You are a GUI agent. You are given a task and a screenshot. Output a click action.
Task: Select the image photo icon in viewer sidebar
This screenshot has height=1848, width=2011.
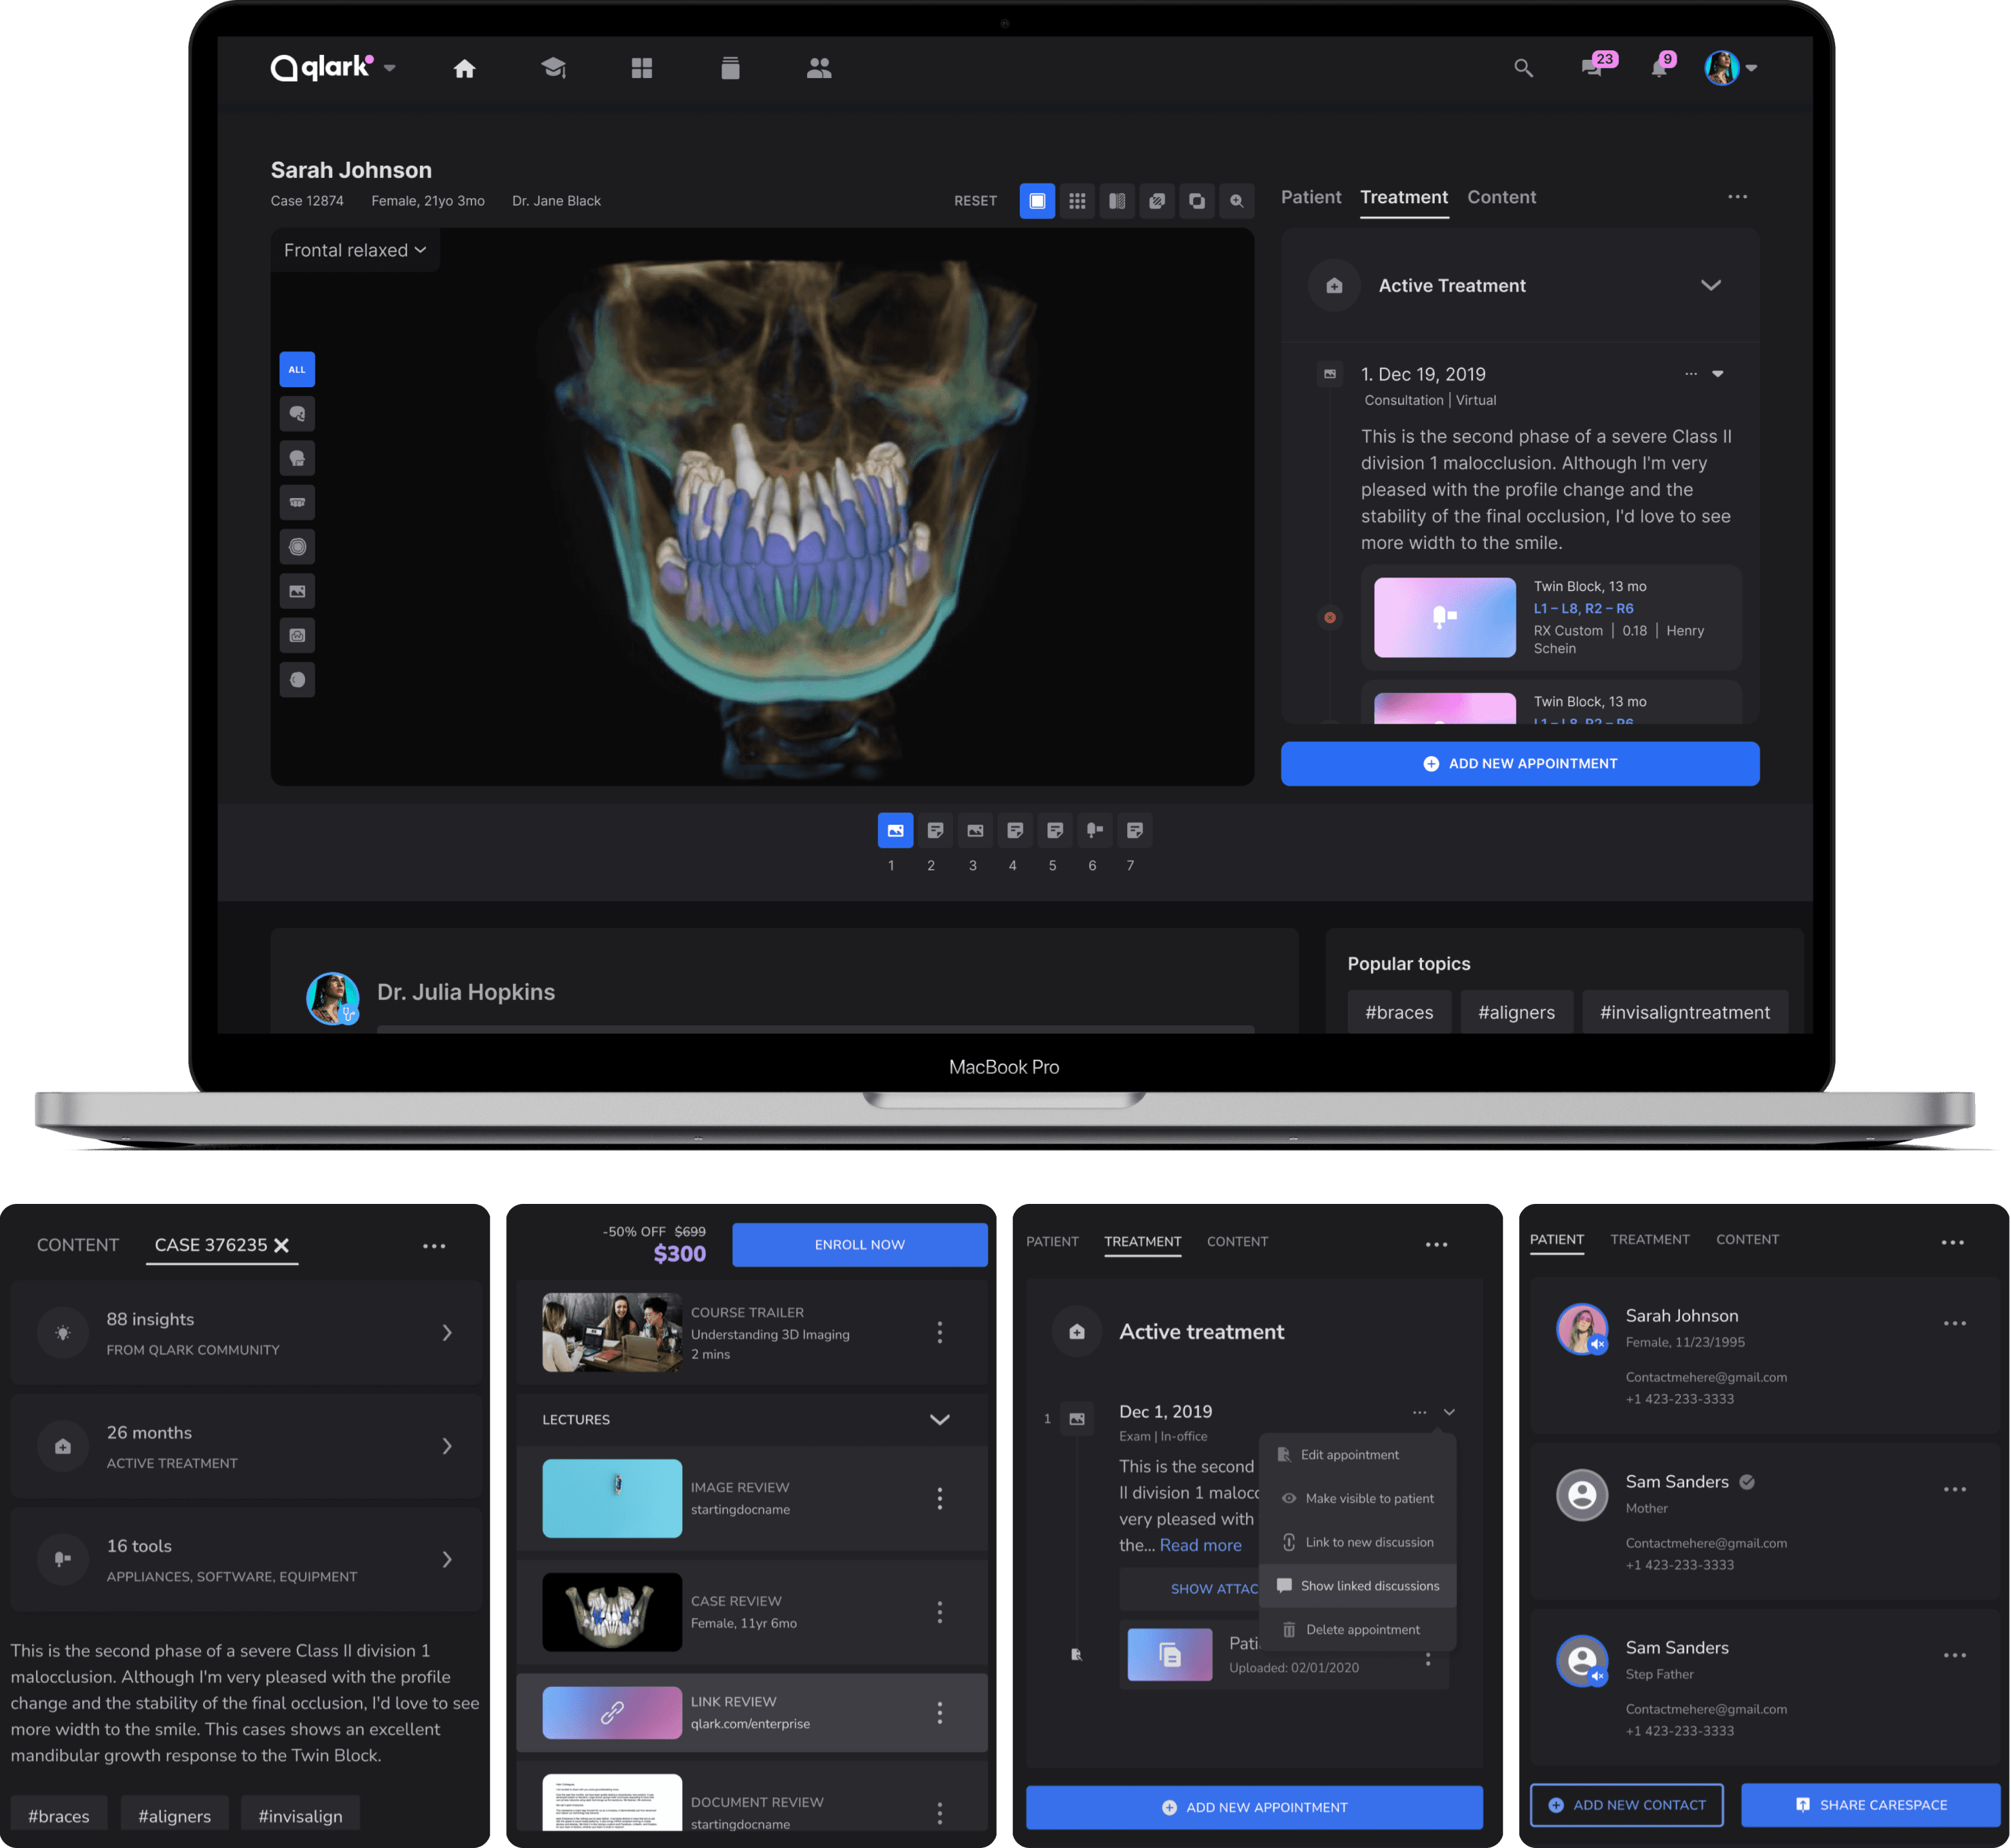(x=297, y=591)
